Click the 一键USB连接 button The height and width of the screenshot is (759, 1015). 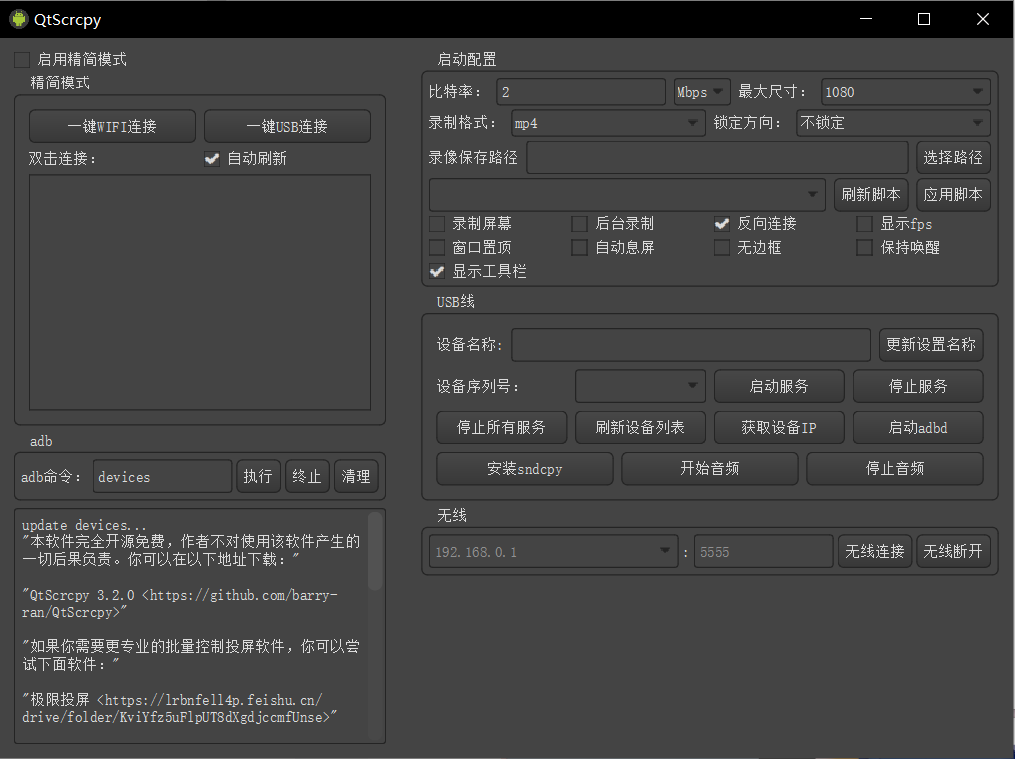tap(287, 126)
